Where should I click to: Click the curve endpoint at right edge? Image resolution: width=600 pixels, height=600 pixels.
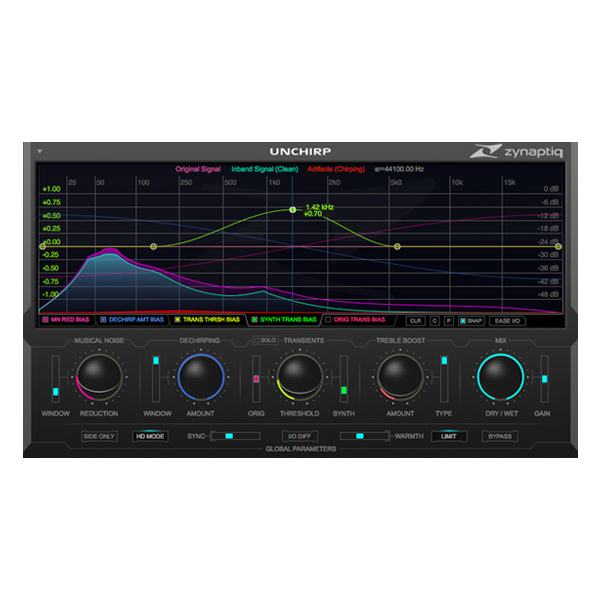coord(559,246)
